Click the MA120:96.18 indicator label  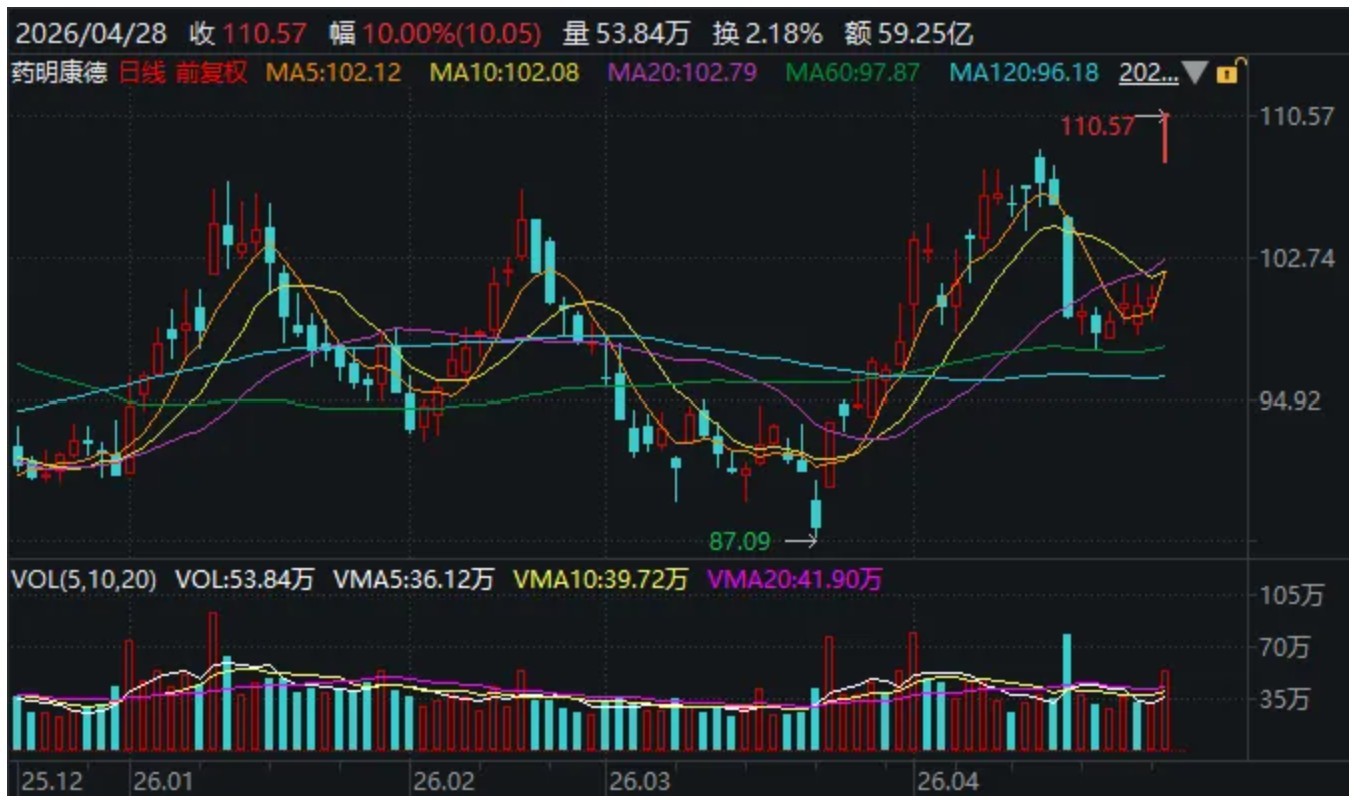pyautogui.click(x=1024, y=72)
